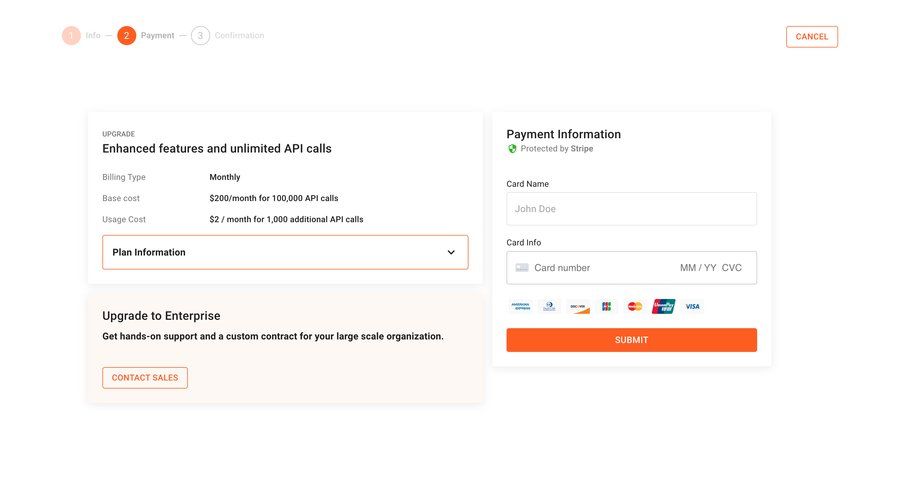Focus the Card Name input field

[631, 209]
